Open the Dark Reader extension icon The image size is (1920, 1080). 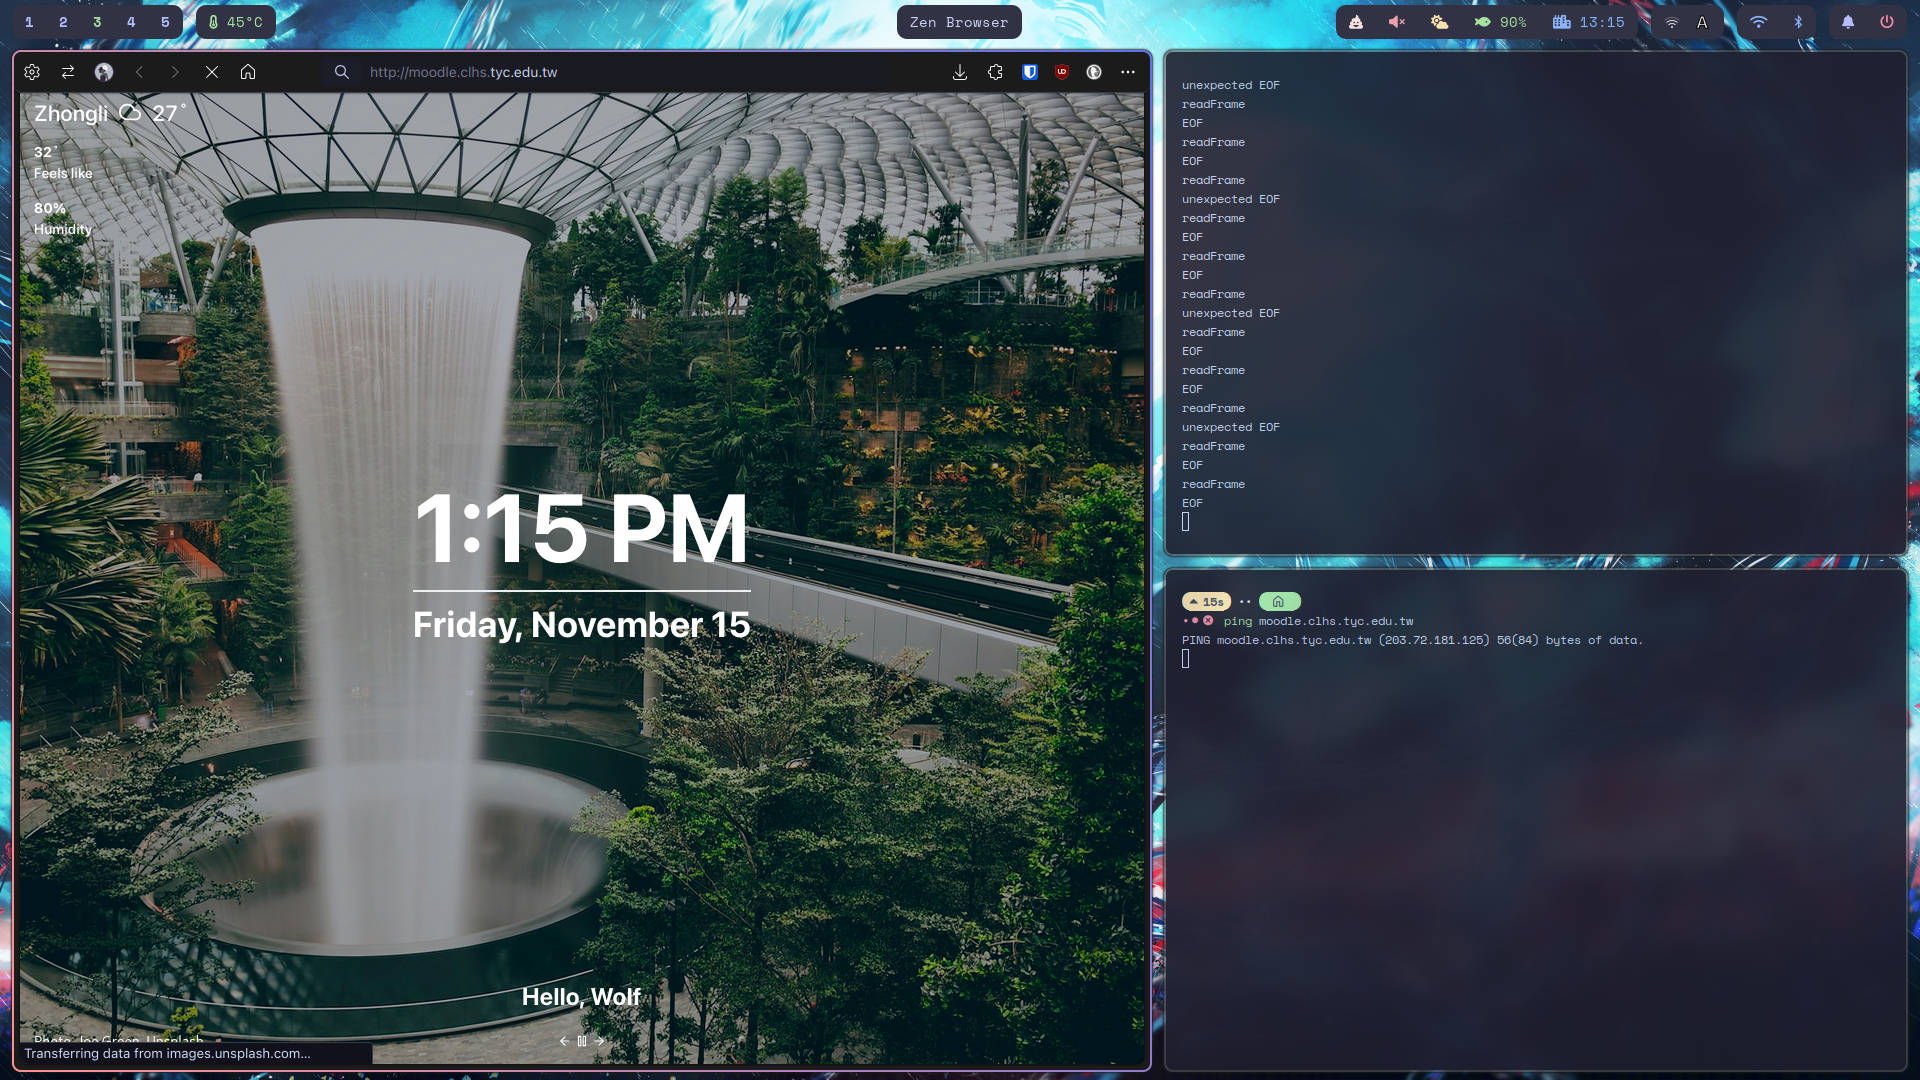1094,72
